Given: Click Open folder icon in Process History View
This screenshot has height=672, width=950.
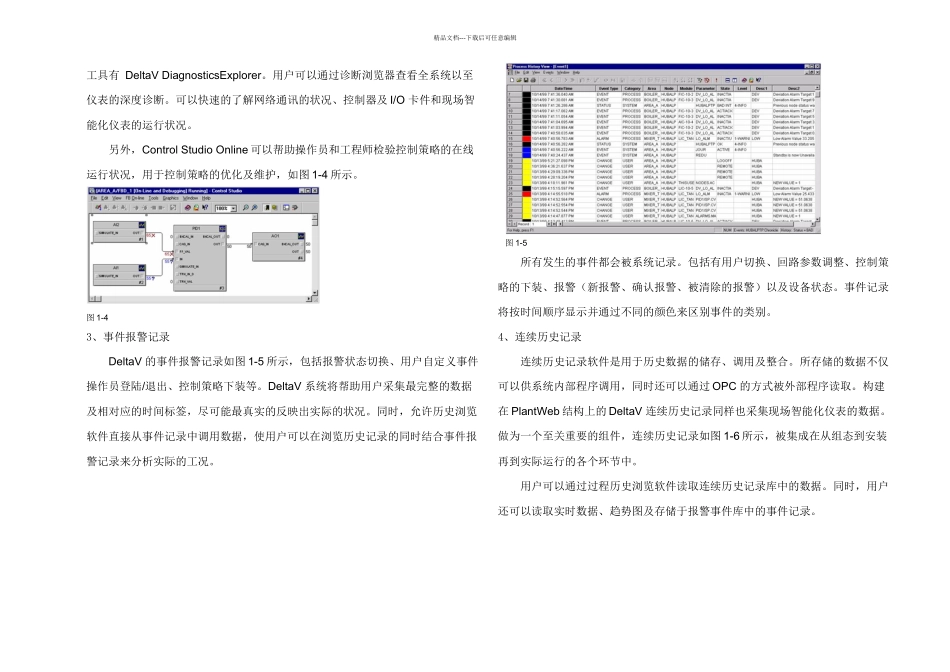Looking at the screenshot, I should pos(519,80).
